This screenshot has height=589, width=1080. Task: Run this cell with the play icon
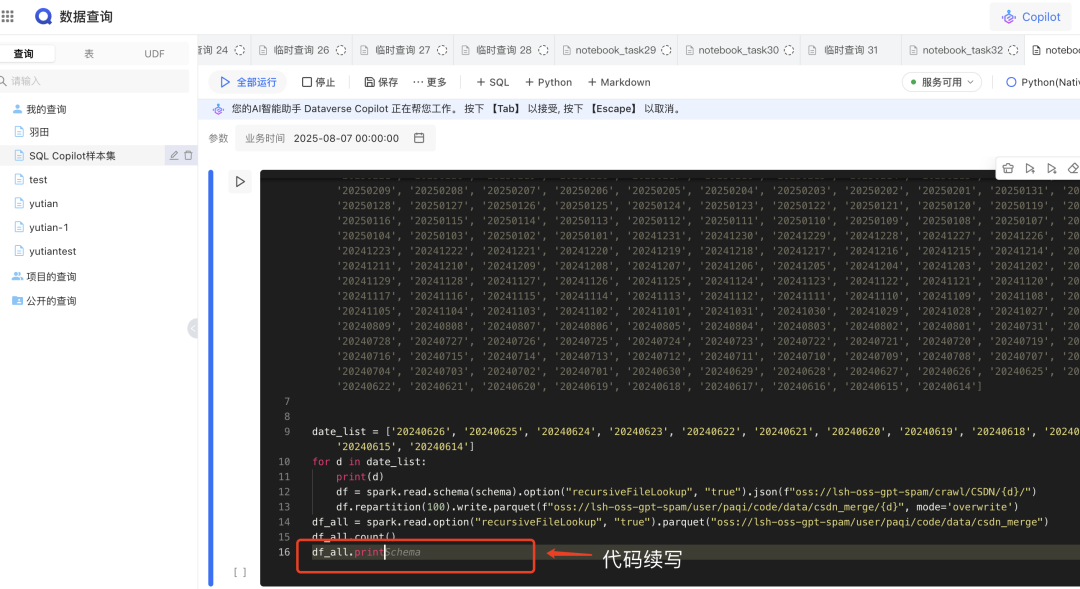[240, 182]
